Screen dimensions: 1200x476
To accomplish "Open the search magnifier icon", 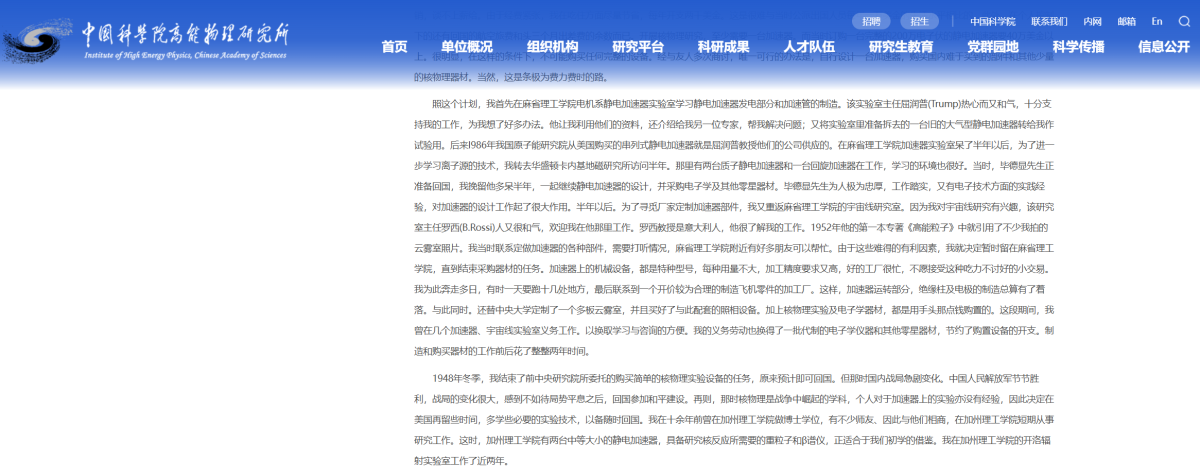I will point(1185,21).
